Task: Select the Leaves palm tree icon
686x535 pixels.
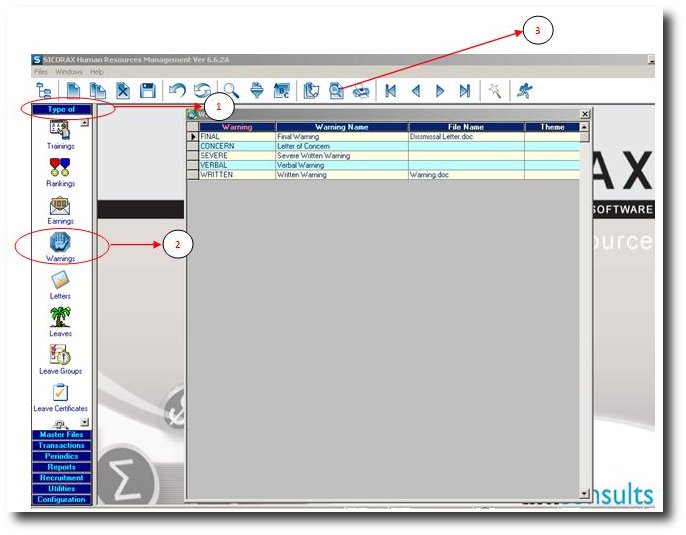Action: coord(60,318)
